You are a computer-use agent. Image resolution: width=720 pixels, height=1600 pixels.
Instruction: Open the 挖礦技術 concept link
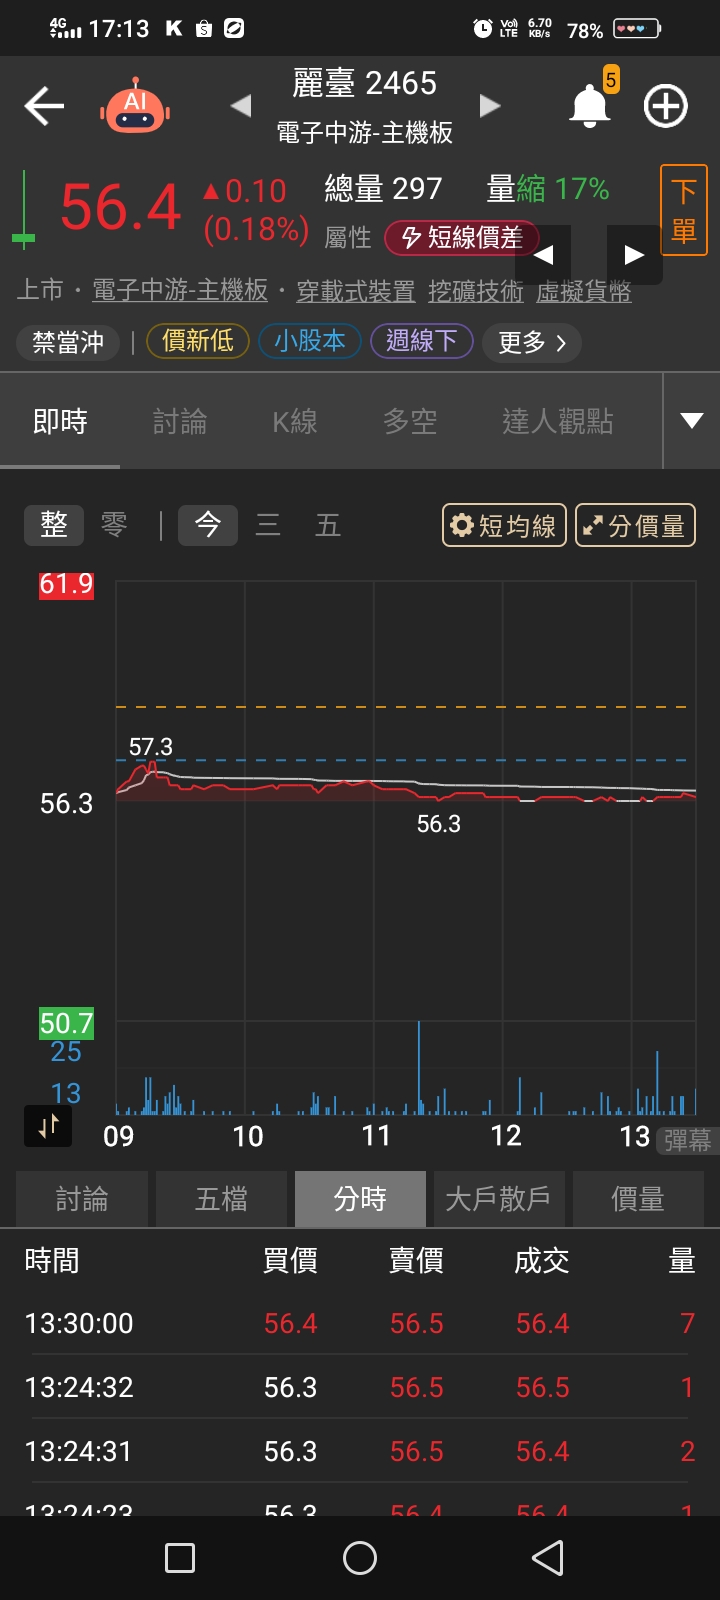(476, 291)
